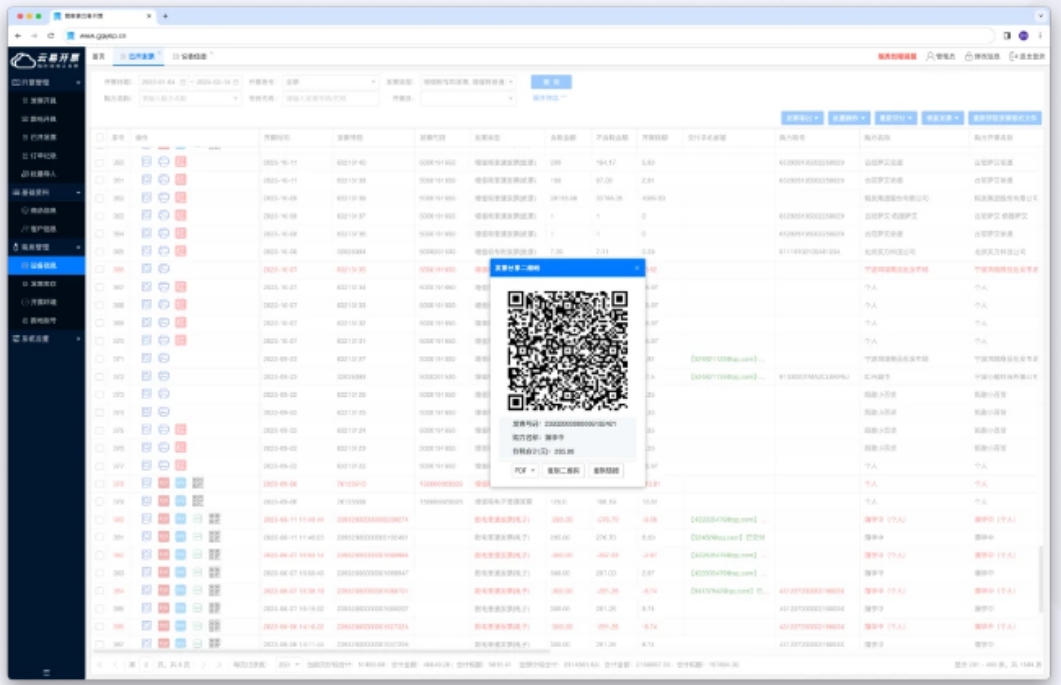The height and width of the screenshot is (685, 1061).
Task: Go to the previous page in pagination
Action: click(115, 665)
